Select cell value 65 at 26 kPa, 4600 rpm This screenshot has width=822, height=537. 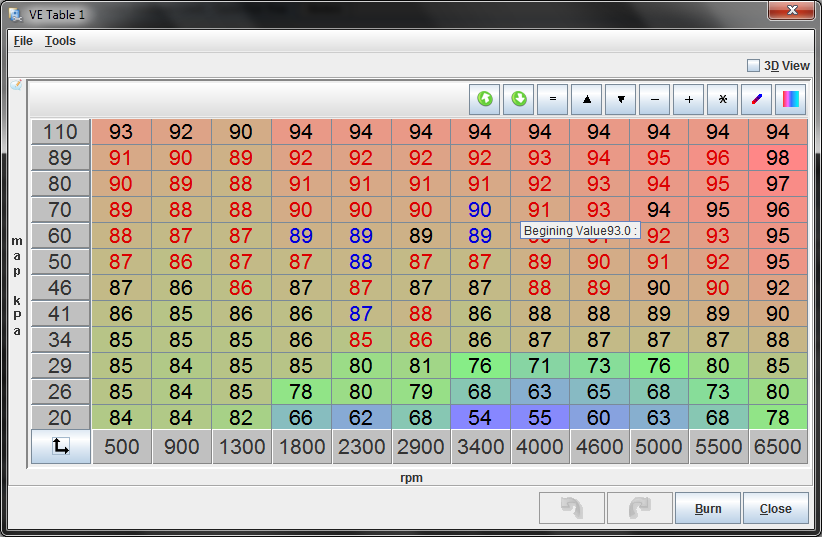coord(599,392)
